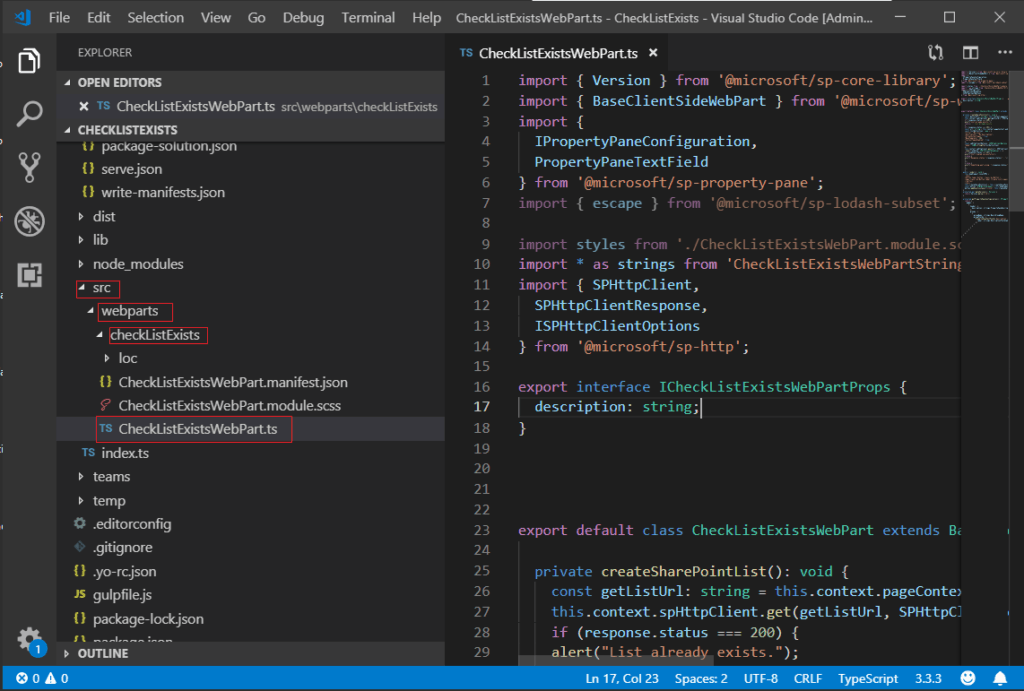
Task: Open the feedback smiley in status bar
Action: [968, 679]
